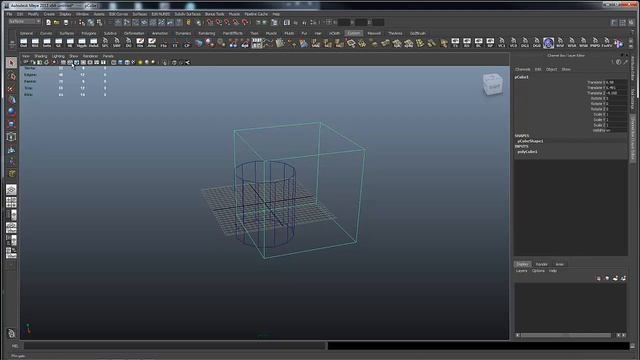Open the File menu
The image size is (640, 360).
point(9,14)
